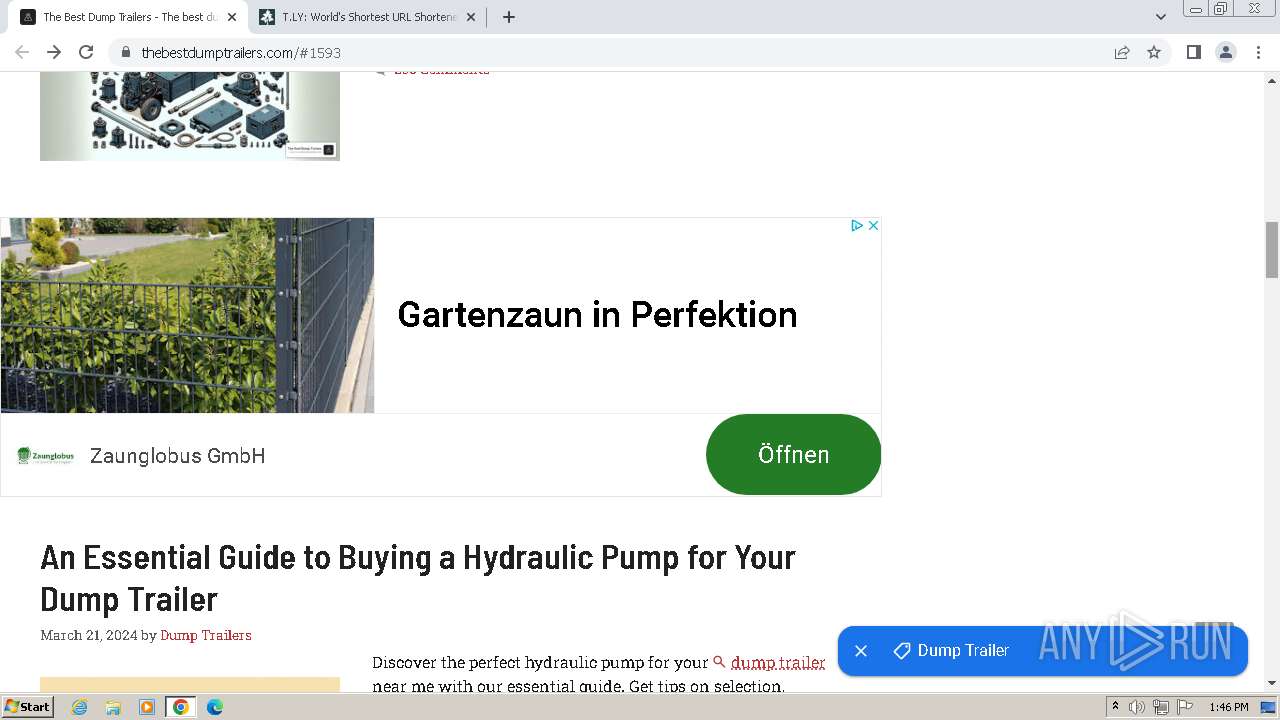The height and width of the screenshot is (720, 1280).
Task: Go back to the previous page
Action: pos(22,52)
